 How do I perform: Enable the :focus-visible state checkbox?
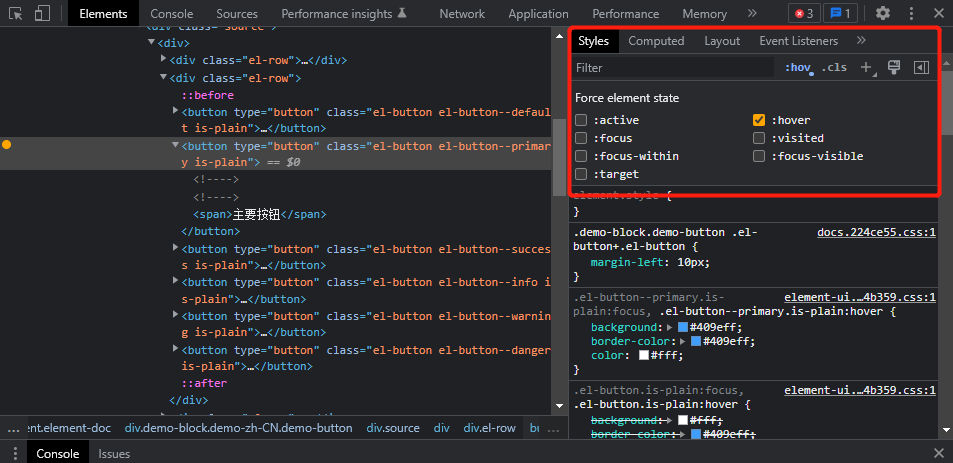pos(759,156)
